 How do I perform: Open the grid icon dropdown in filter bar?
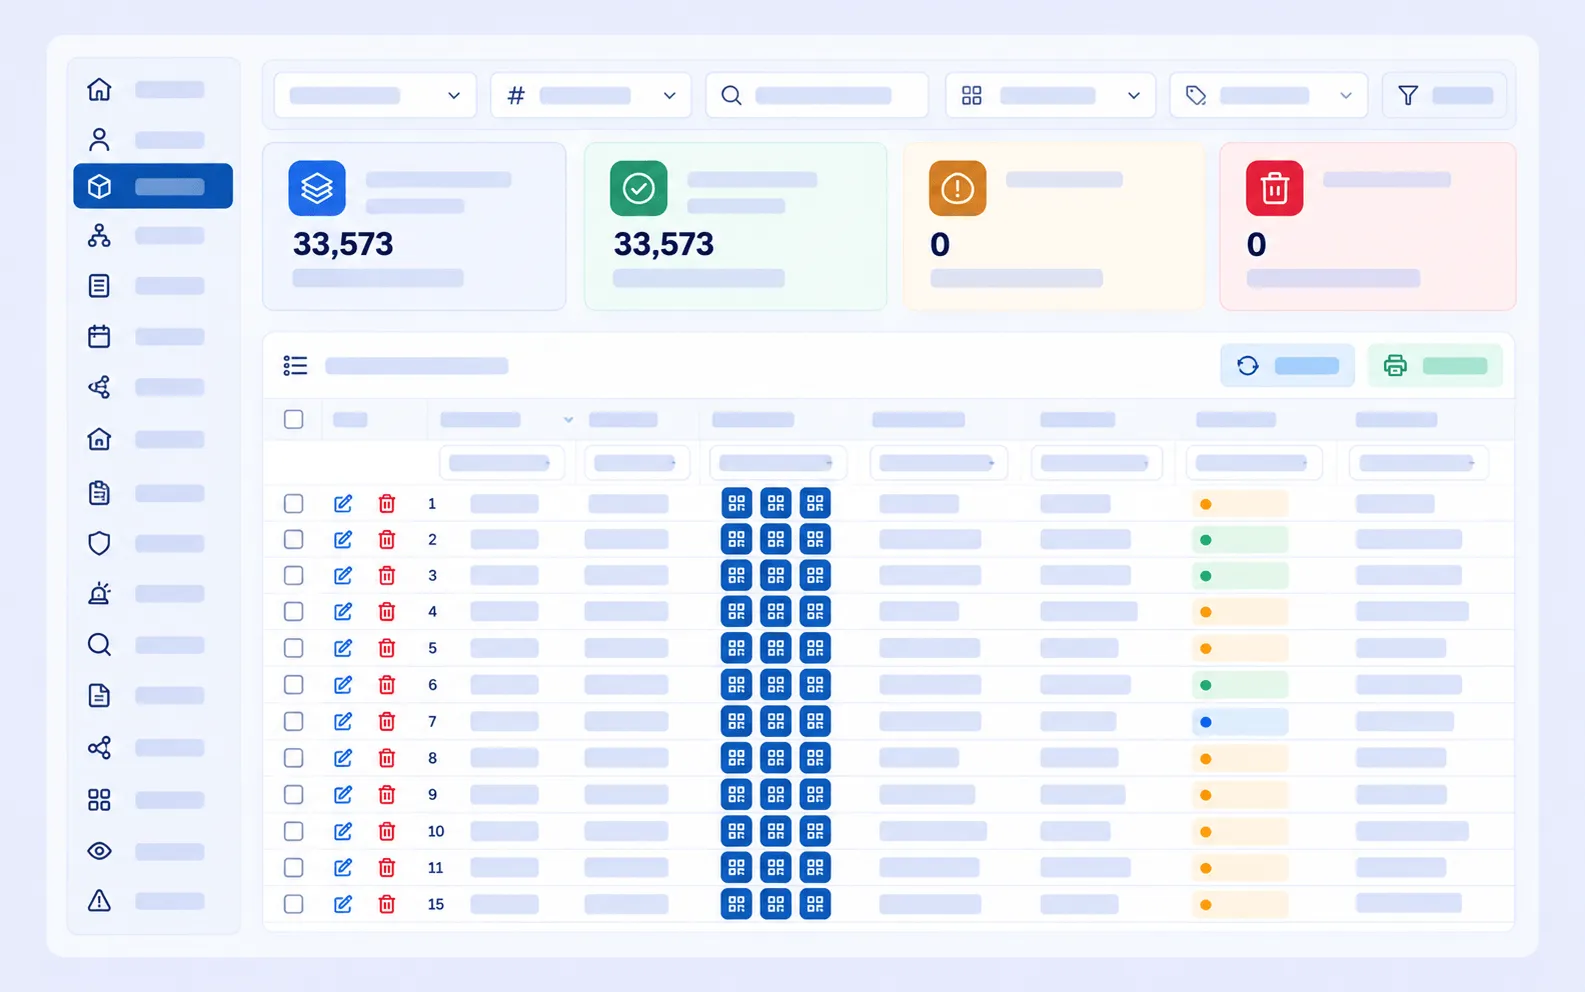[x=1050, y=95]
